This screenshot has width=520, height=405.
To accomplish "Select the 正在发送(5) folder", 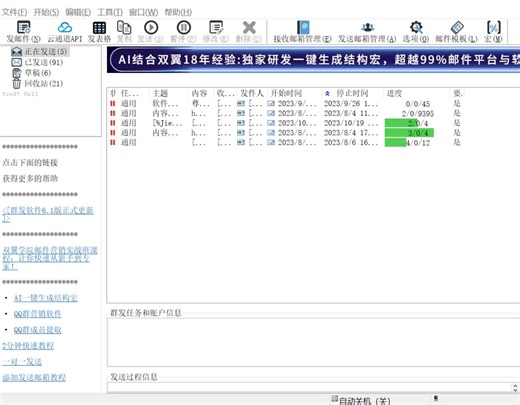I will click(39, 52).
